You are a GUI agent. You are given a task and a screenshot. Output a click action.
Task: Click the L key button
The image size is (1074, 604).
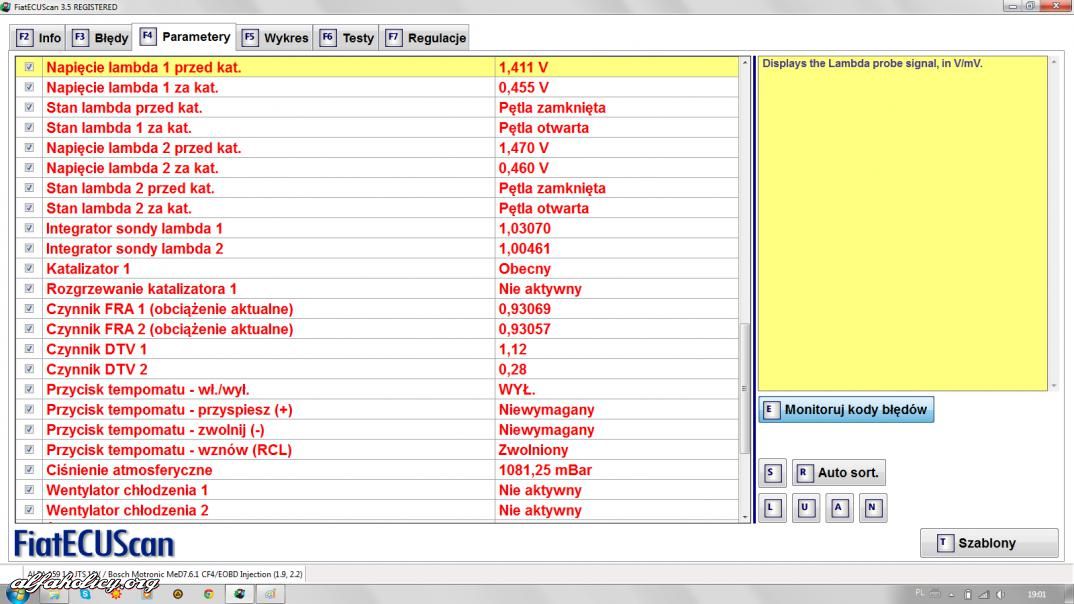771,508
